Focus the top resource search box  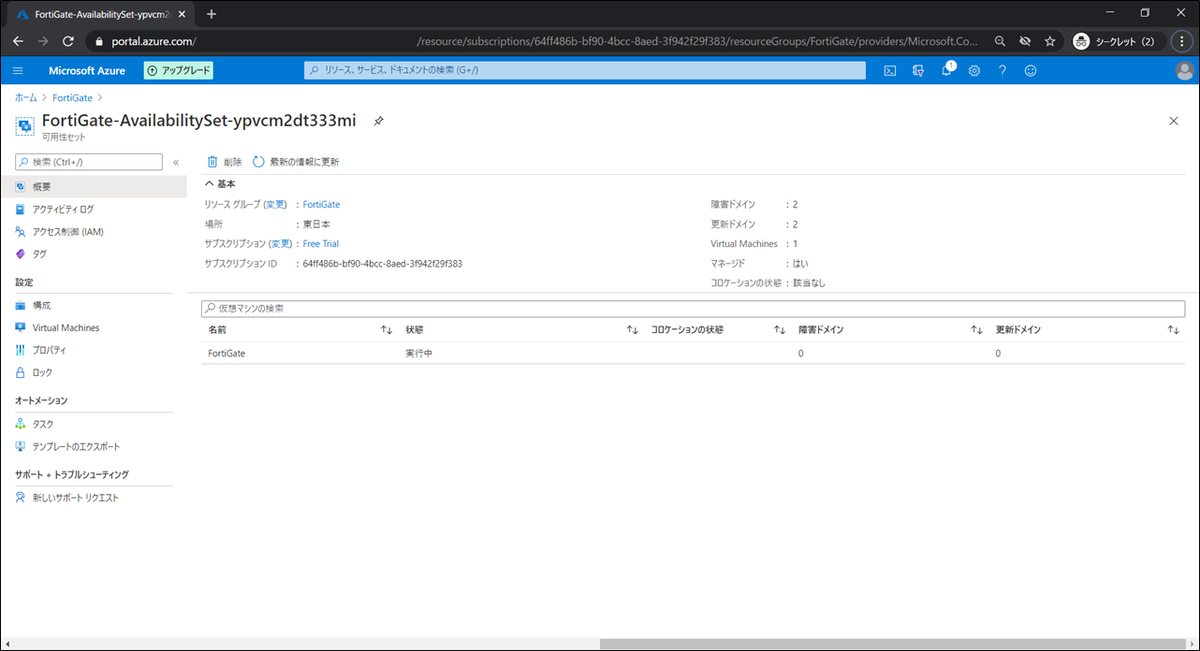pos(585,70)
